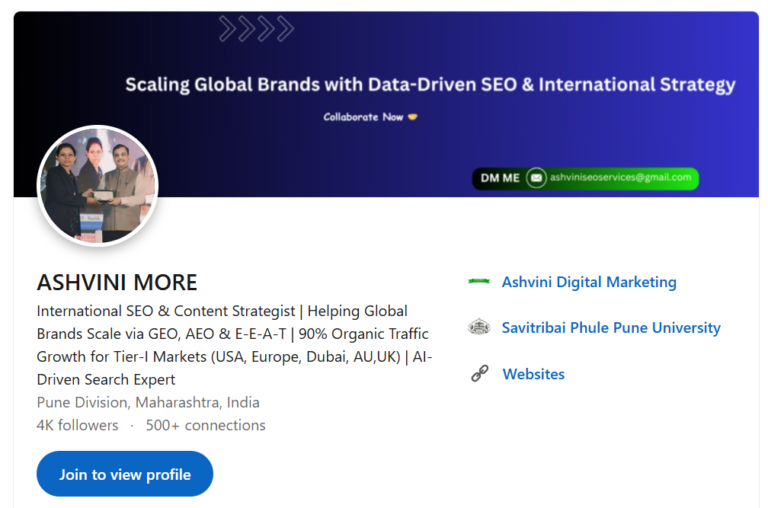Click the handshake emoji after Collaborate Now
768x508 pixels.
point(412,117)
